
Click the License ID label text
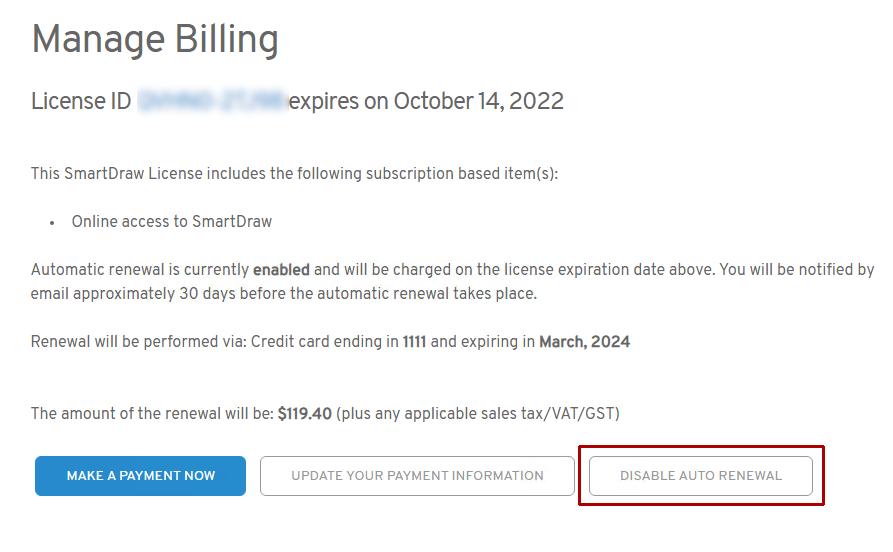81,101
